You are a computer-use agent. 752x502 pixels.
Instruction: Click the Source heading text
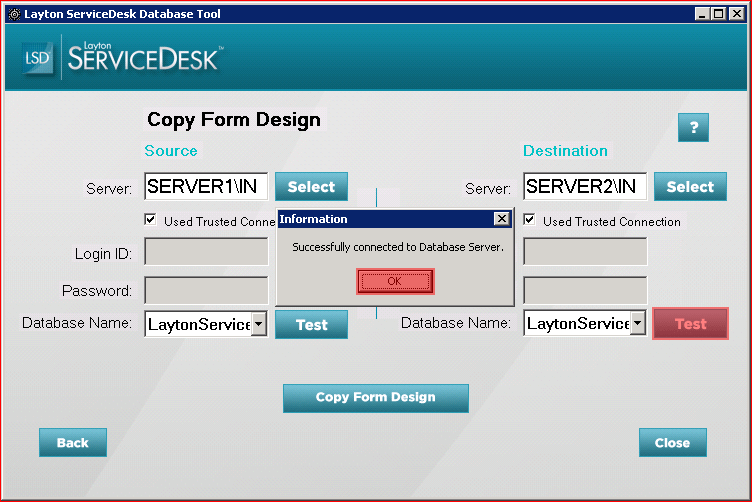pyautogui.click(x=171, y=151)
